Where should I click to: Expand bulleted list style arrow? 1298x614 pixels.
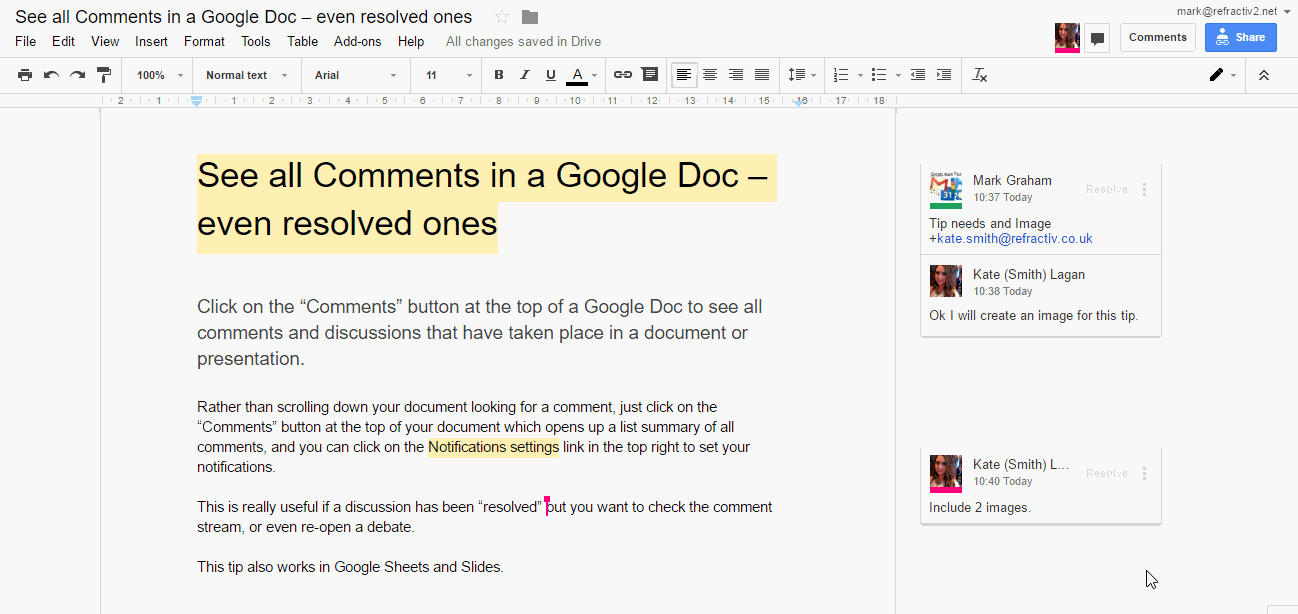(898, 76)
